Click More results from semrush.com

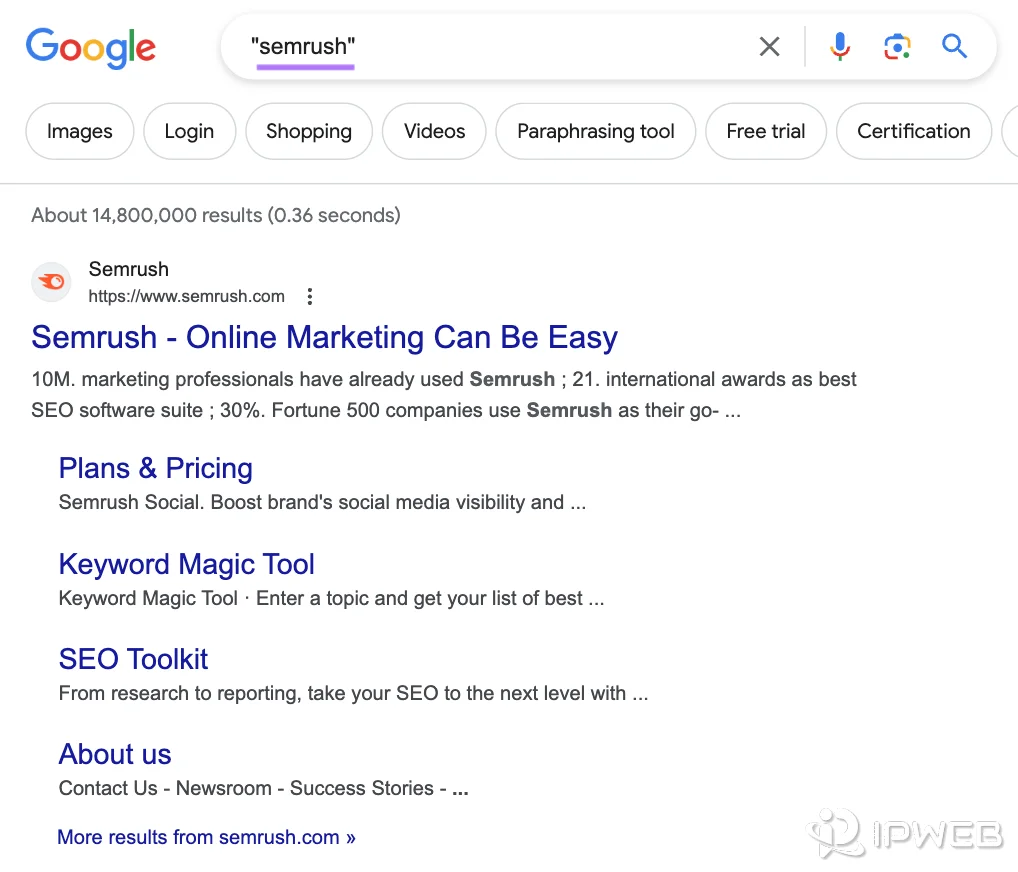click(206, 837)
